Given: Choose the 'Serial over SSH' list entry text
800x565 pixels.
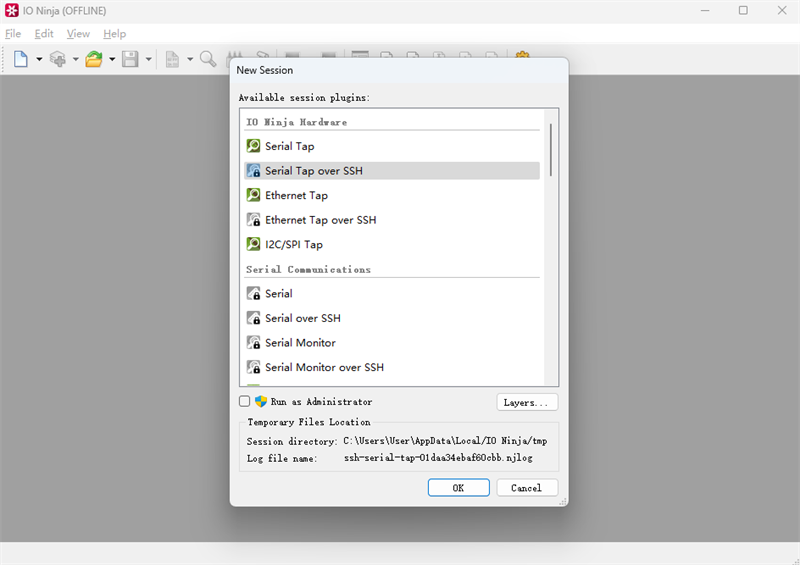Looking at the screenshot, I should 303,318.
